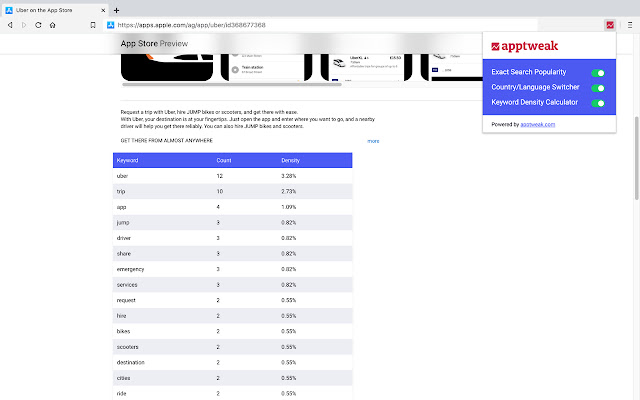Viewport: 640px width, 400px height.
Task: Select the 'ride' keyword cell
Action: pos(121,393)
